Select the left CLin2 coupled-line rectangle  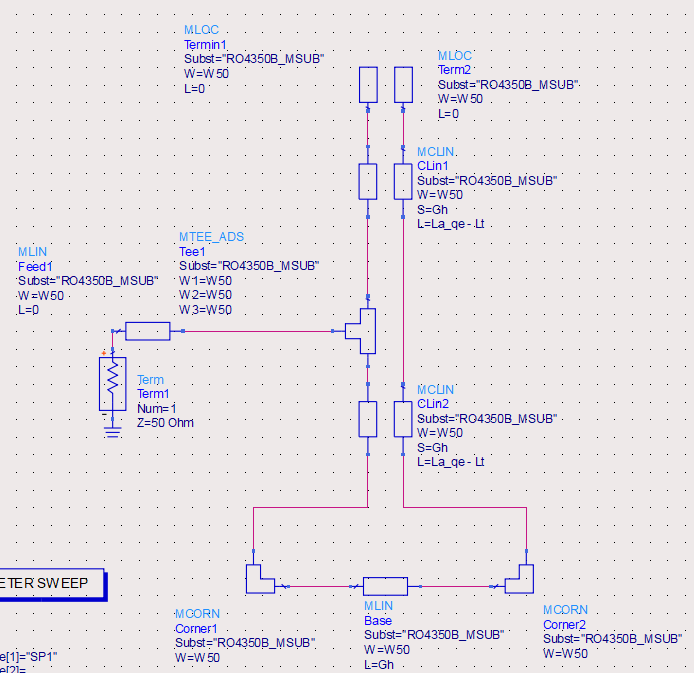click(368, 419)
